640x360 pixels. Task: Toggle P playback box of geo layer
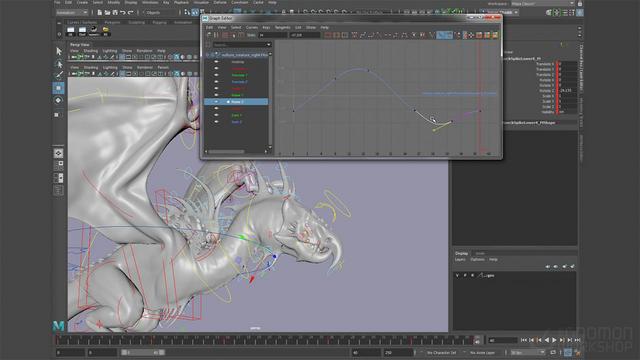tap(465, 276)
